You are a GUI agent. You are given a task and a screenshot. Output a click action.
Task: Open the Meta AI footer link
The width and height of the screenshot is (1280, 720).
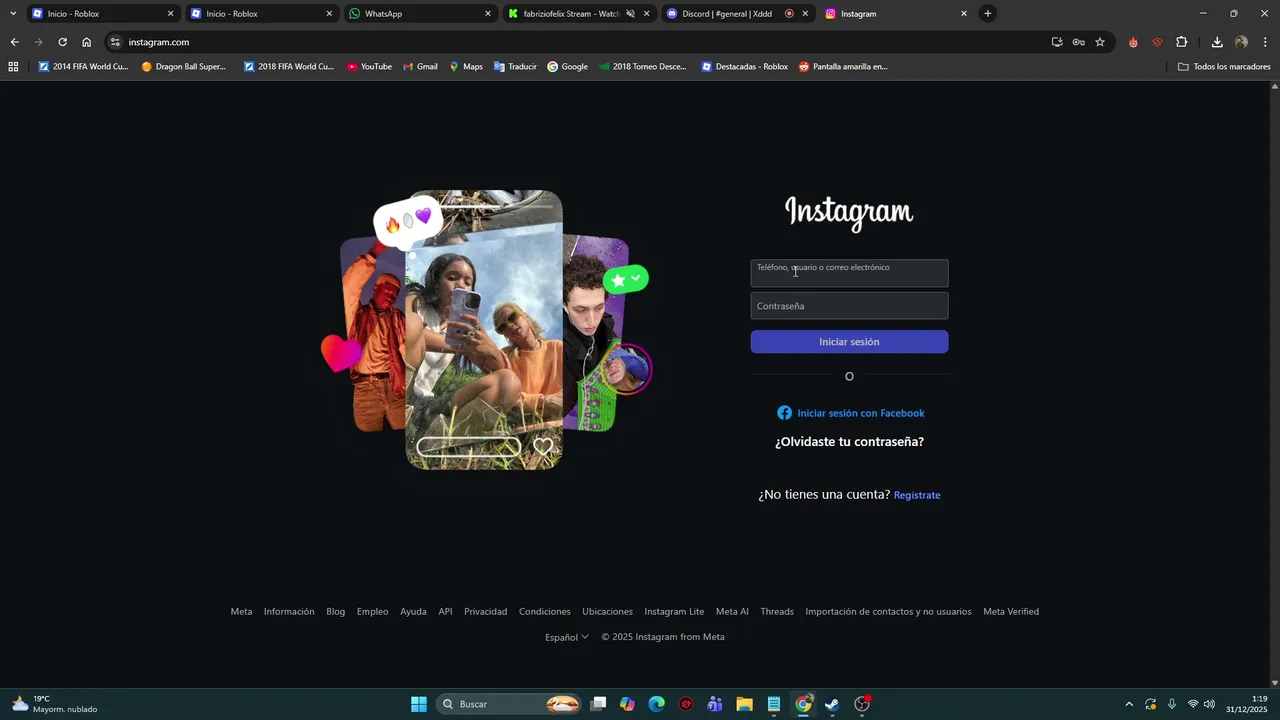pos(732,612)
